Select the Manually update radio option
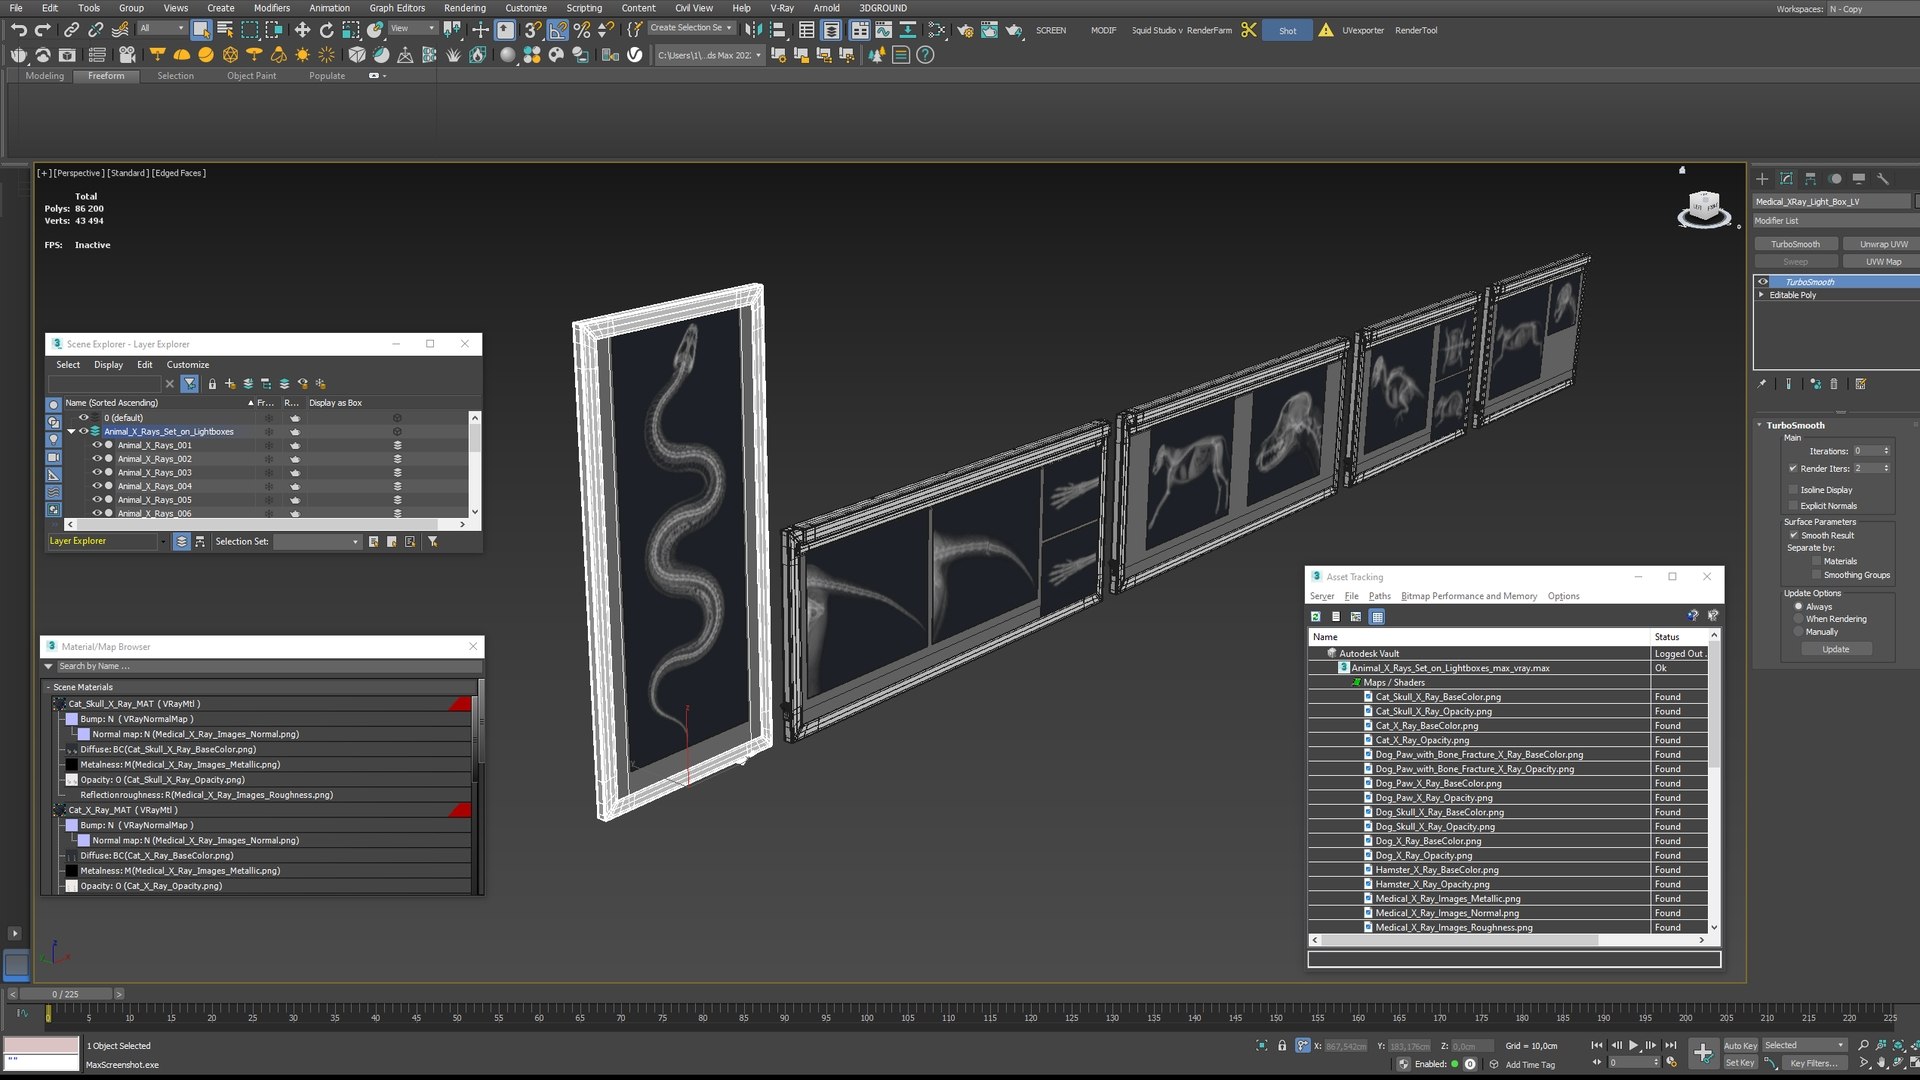This screenshot has width=1920, height=1080. pos(1798,632)
